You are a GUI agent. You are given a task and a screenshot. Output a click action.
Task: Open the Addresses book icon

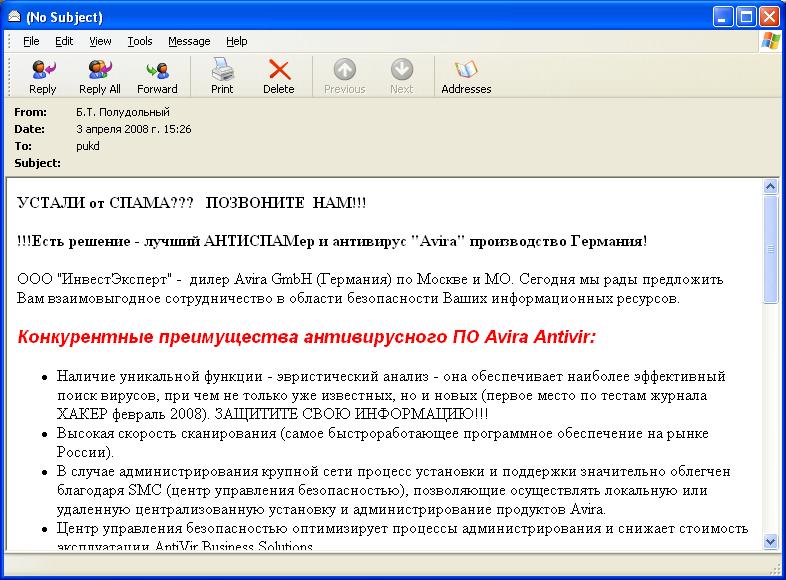click(x=466, y=76)
